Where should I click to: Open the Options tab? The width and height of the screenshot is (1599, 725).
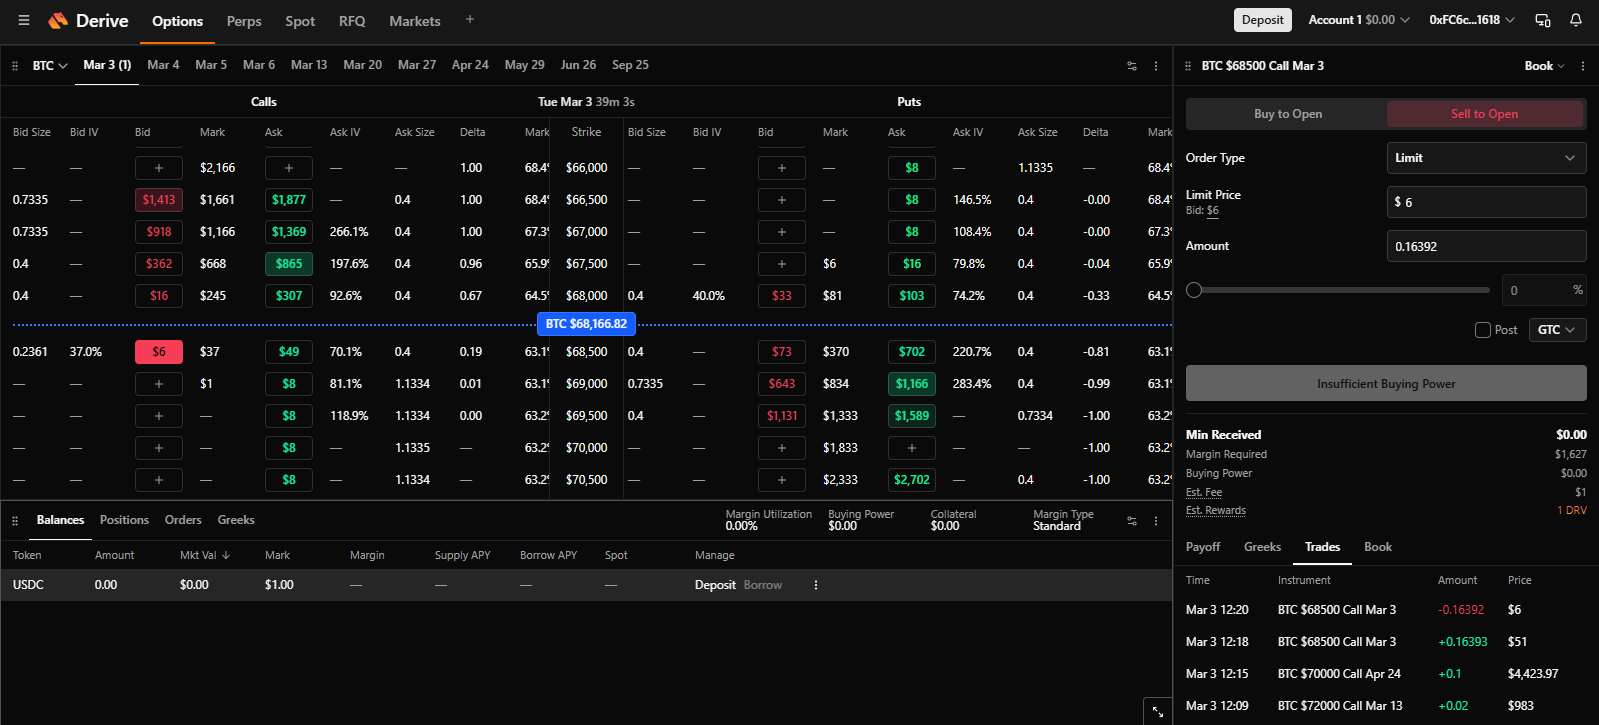click(x=177, y=21)
